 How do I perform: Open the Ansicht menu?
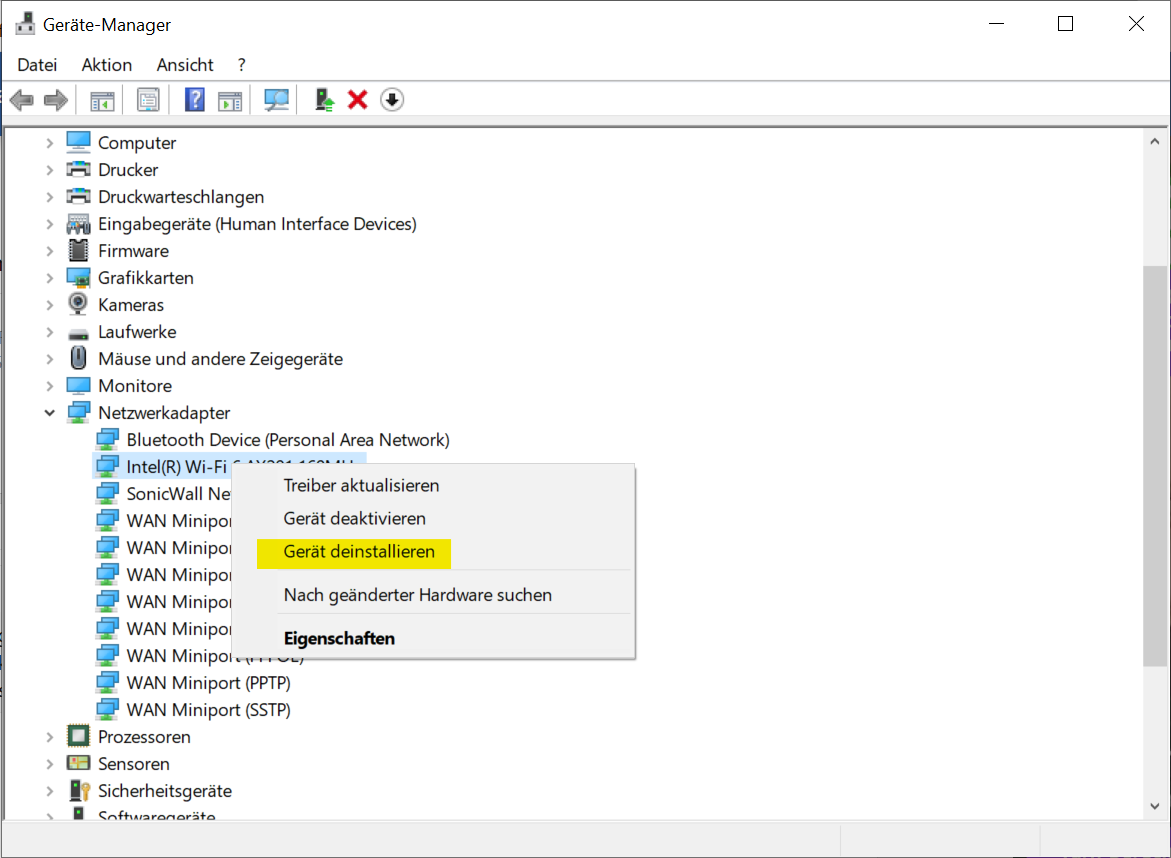[185, 65]
